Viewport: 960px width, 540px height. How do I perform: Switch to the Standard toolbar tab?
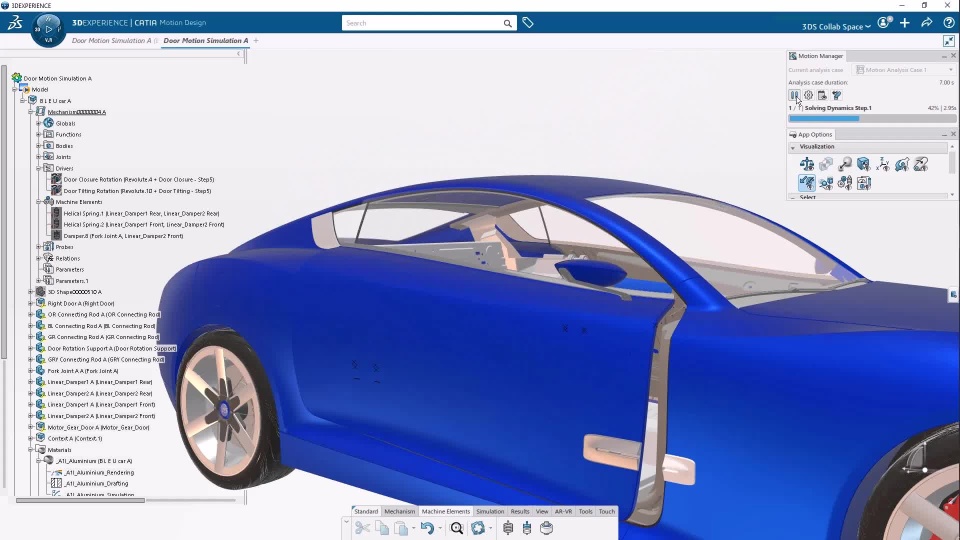click(x=366, y=511)
